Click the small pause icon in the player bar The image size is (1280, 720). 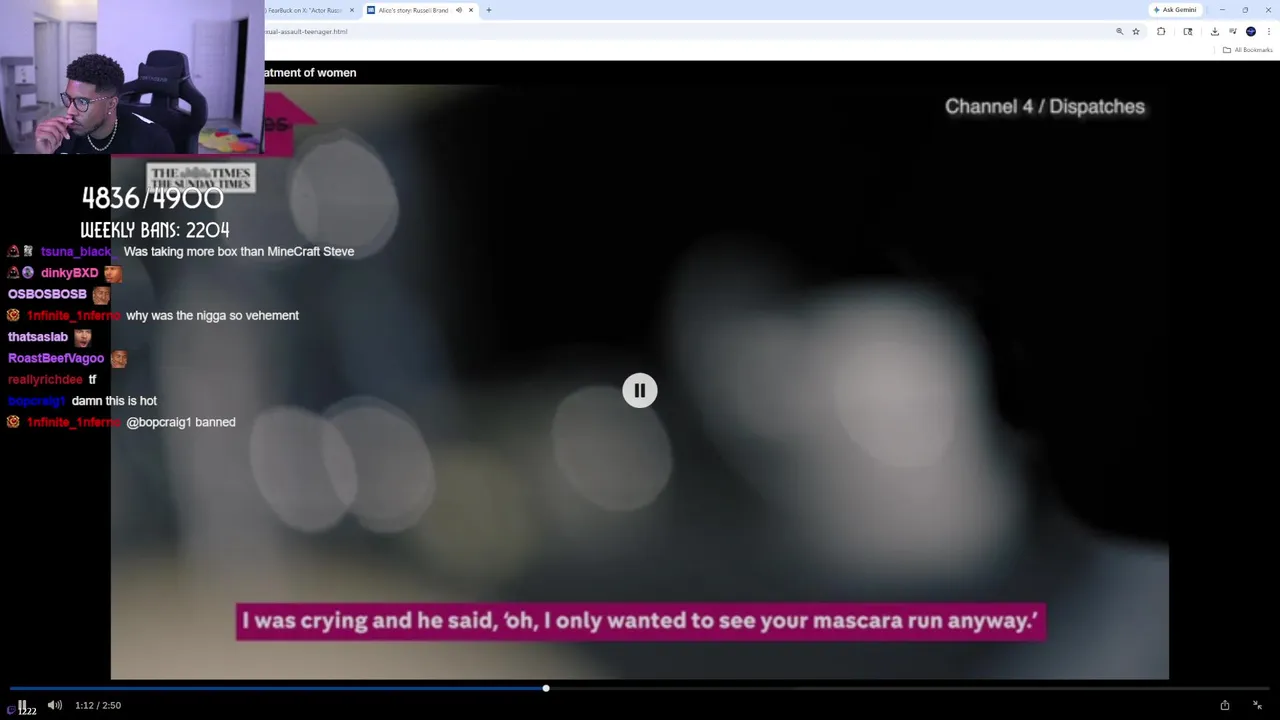pos(22,705)
